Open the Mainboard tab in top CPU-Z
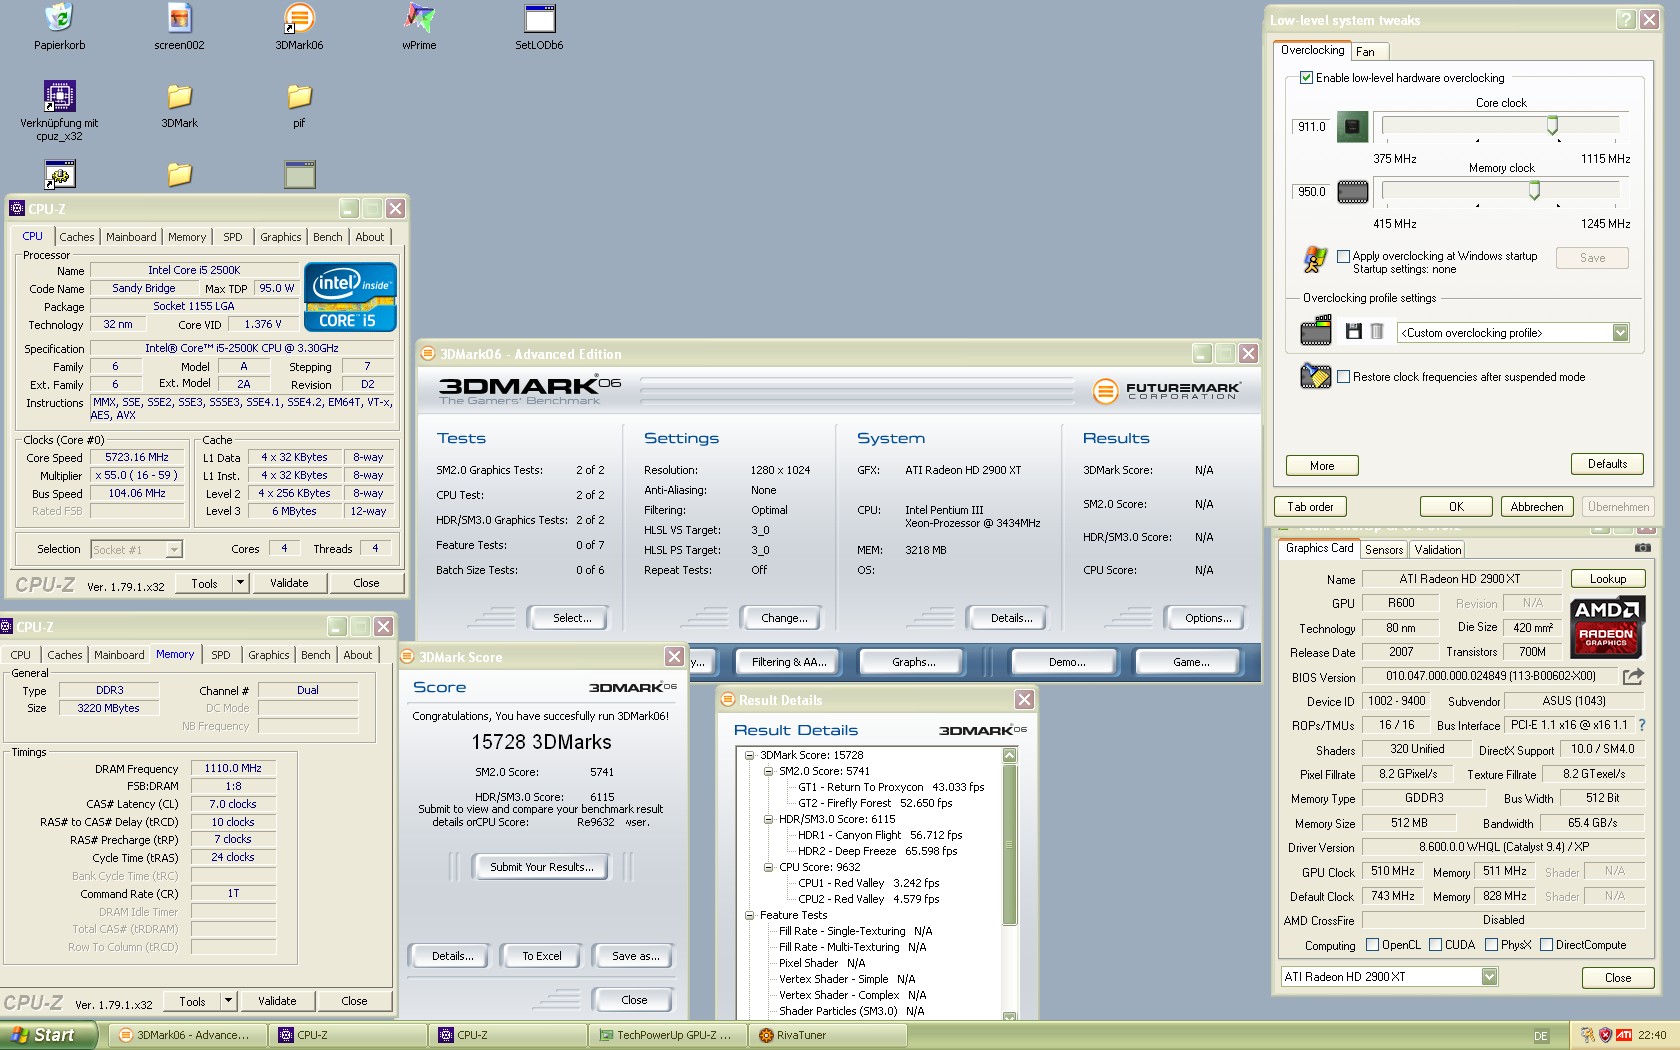Viewport: 1680px width, 1050px height. 131,237
